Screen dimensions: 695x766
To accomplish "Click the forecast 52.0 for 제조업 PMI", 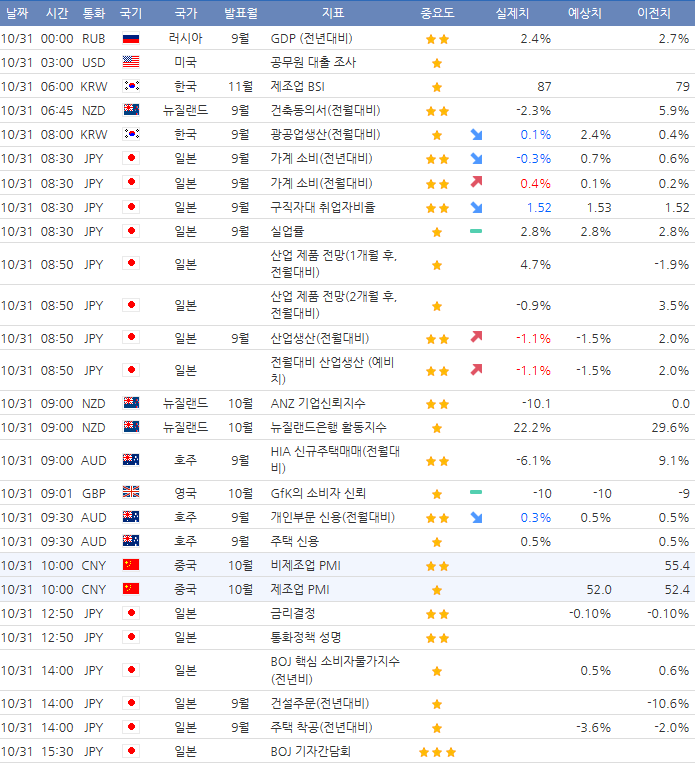I will [x=599, y=589].
